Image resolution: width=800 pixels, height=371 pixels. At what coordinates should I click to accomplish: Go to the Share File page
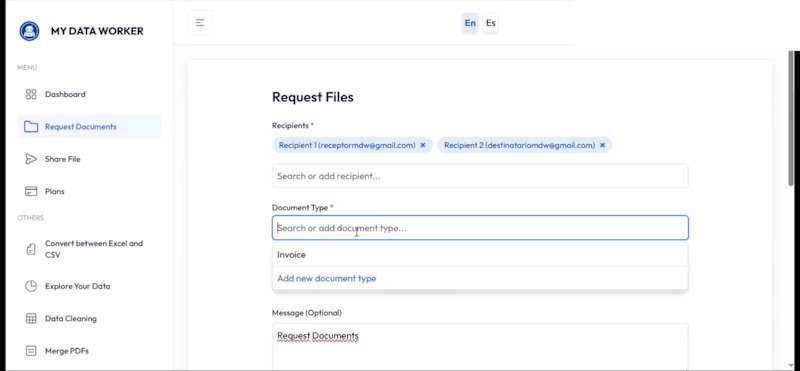(x=89, y=159)
